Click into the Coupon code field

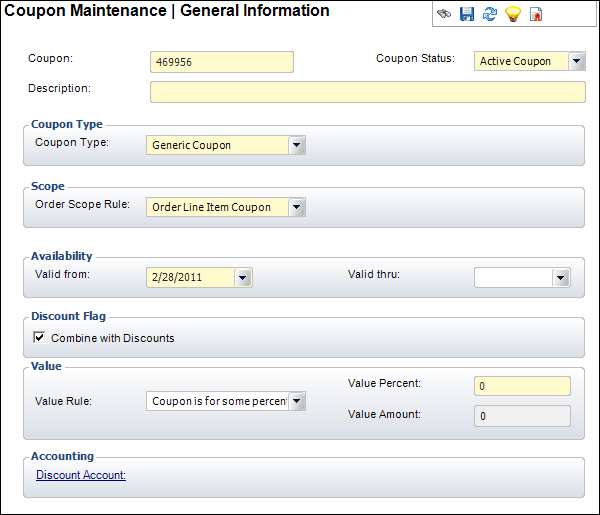[221, 62]
